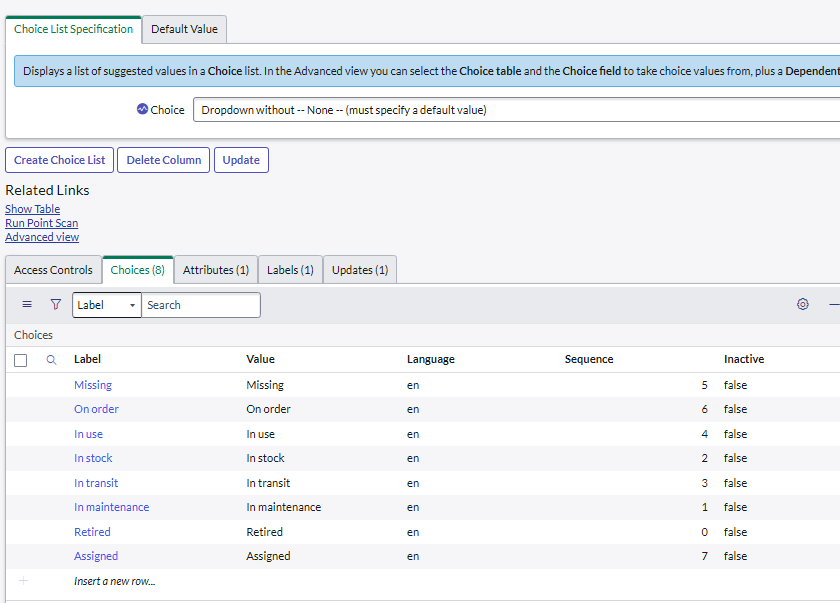This screenshot has width=840, height=603.
Task: Select the Attributes (1) tab
Action: coord(216,270)
